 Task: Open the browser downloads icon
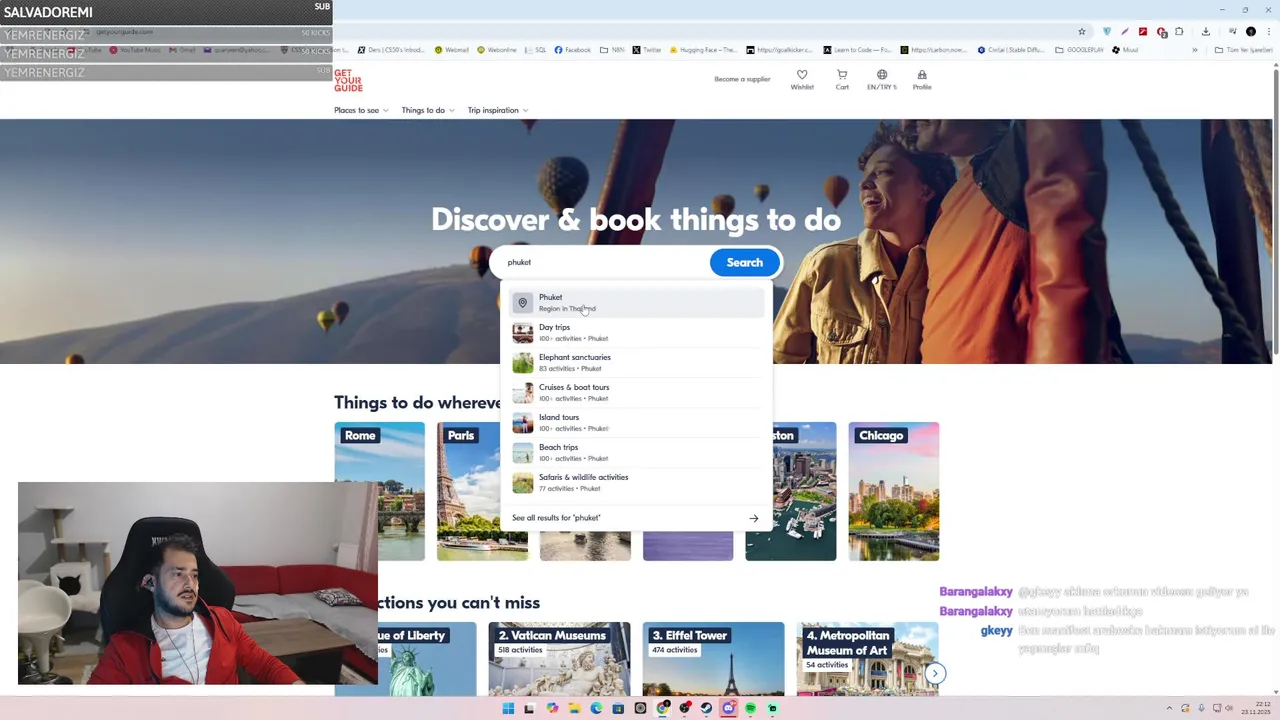coord(1205,32)
